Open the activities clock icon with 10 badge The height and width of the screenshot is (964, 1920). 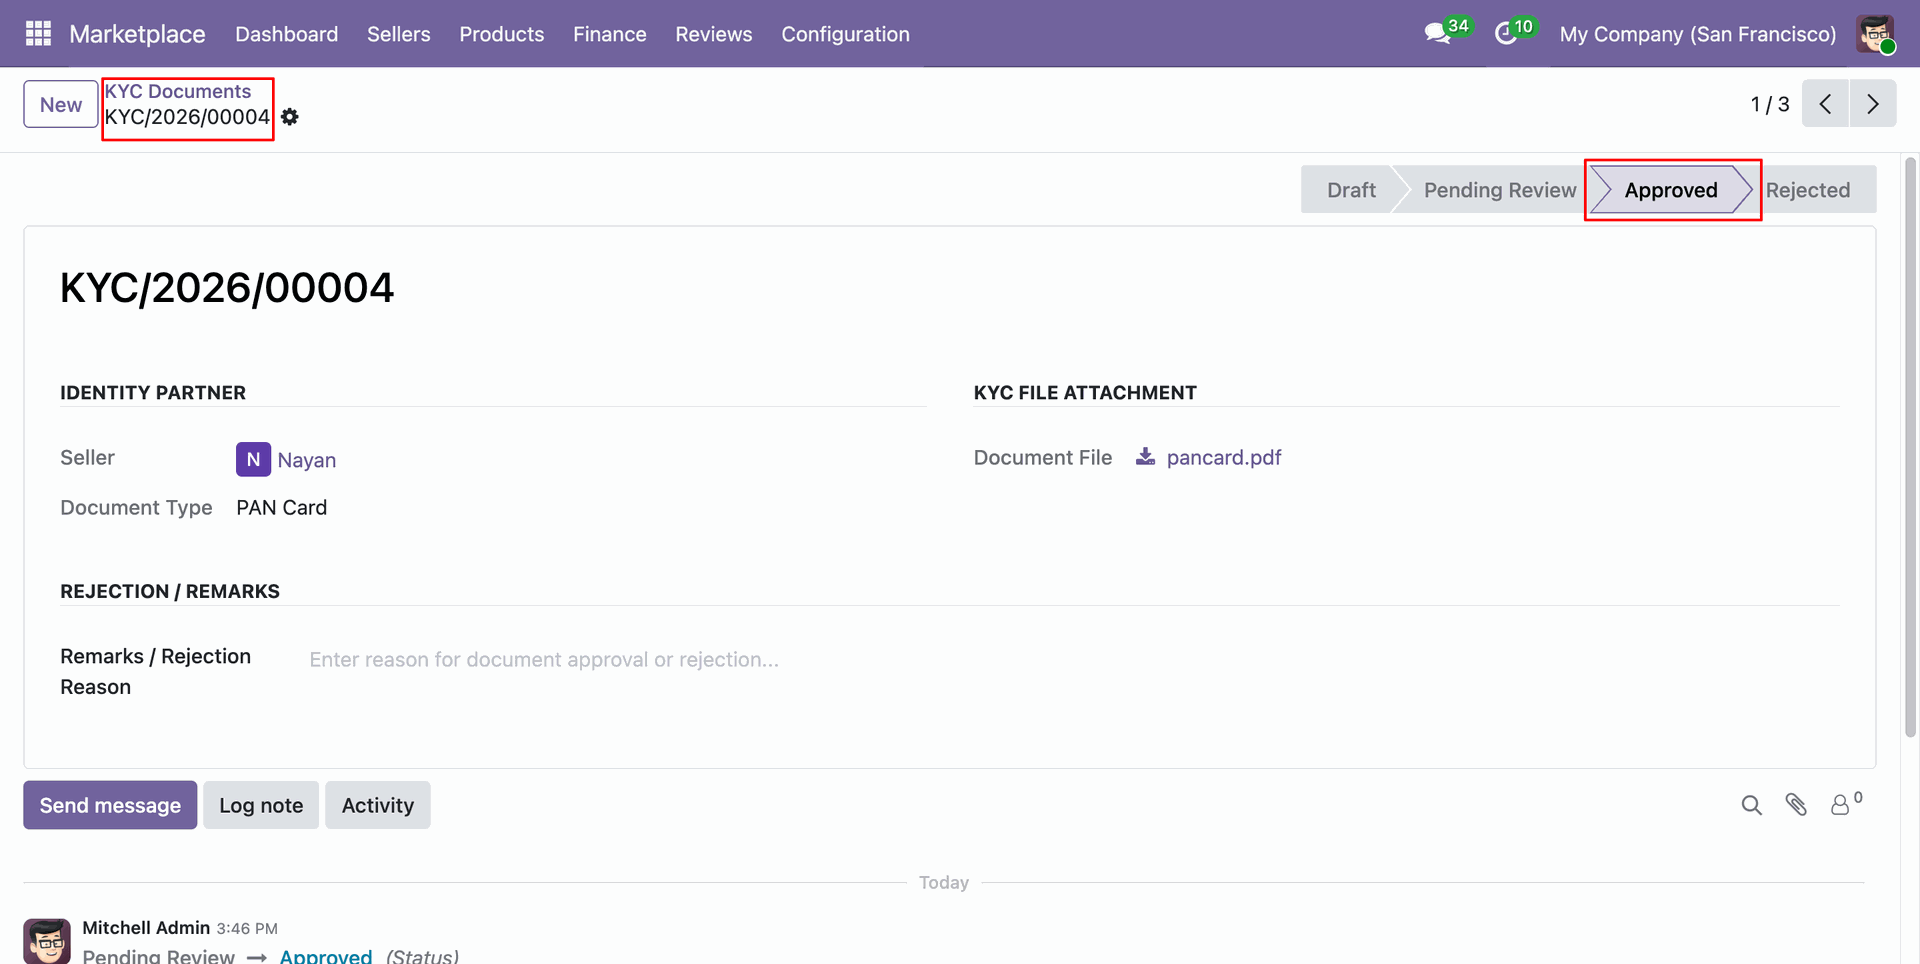(1506, 34)
